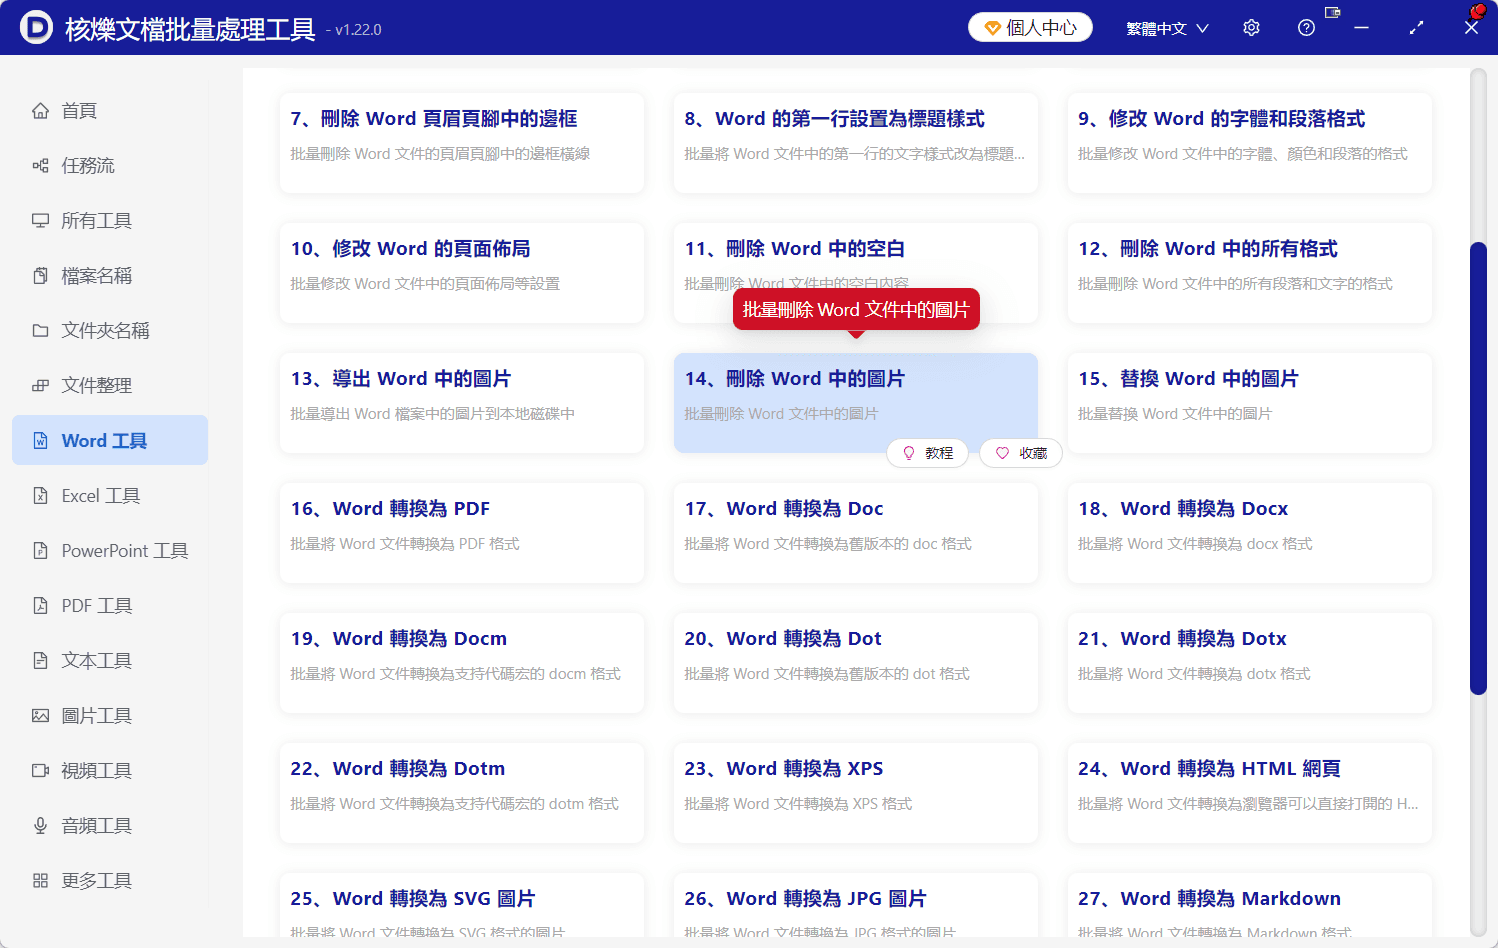Select tool 16 Word 轉換為 PDF
Screen dimensions: 1498x948
[x=461, y=532]
